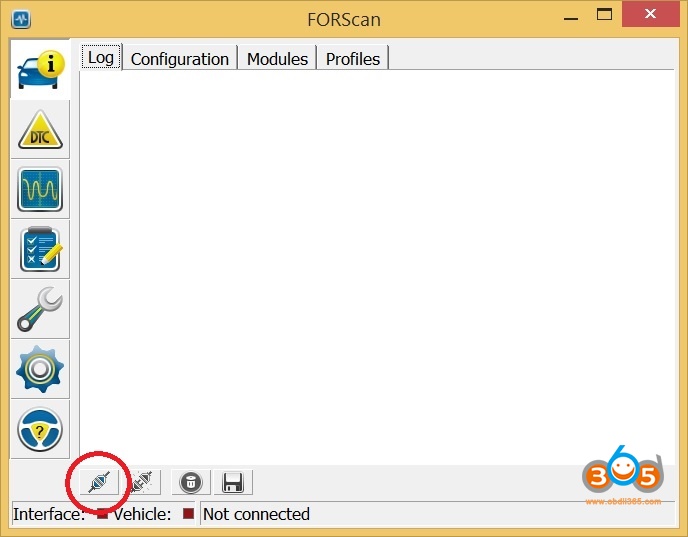Open the gear settings section
The width and height of the screenshot is (688, 537).
(x=40, y=369)
